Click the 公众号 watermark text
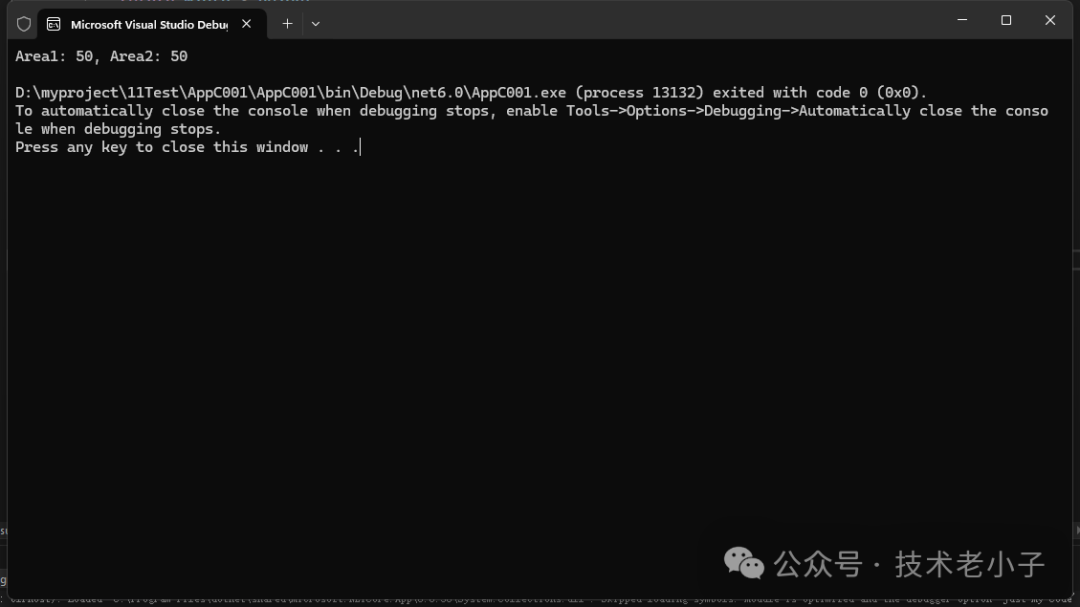1080x607 pixels. point(818,564)
